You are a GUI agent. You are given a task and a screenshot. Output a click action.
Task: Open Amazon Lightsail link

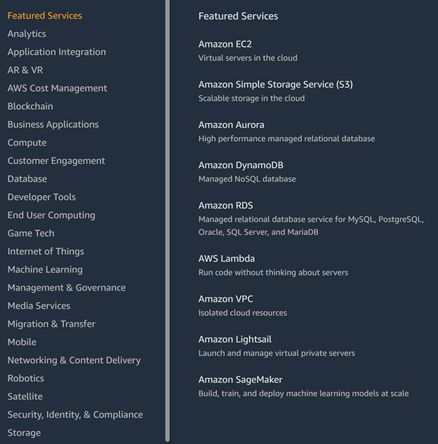coord(235,339)
